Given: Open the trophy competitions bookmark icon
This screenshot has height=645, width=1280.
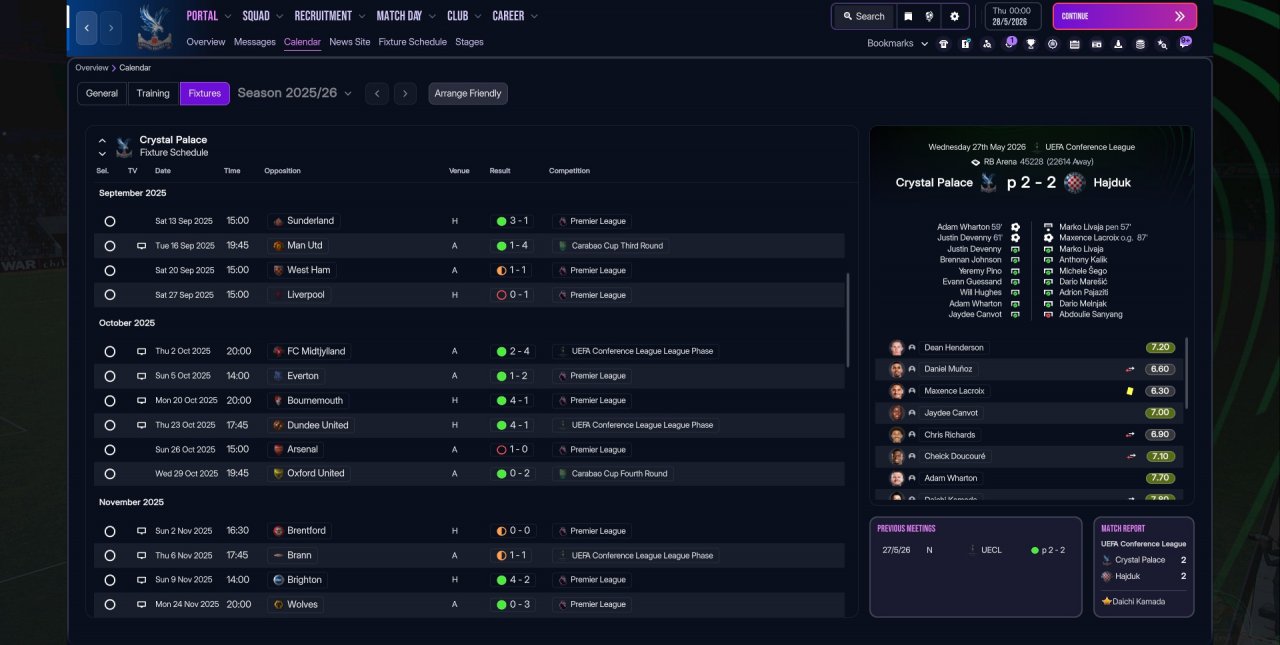Looking at the screenshot, I should coord(1031,44).
